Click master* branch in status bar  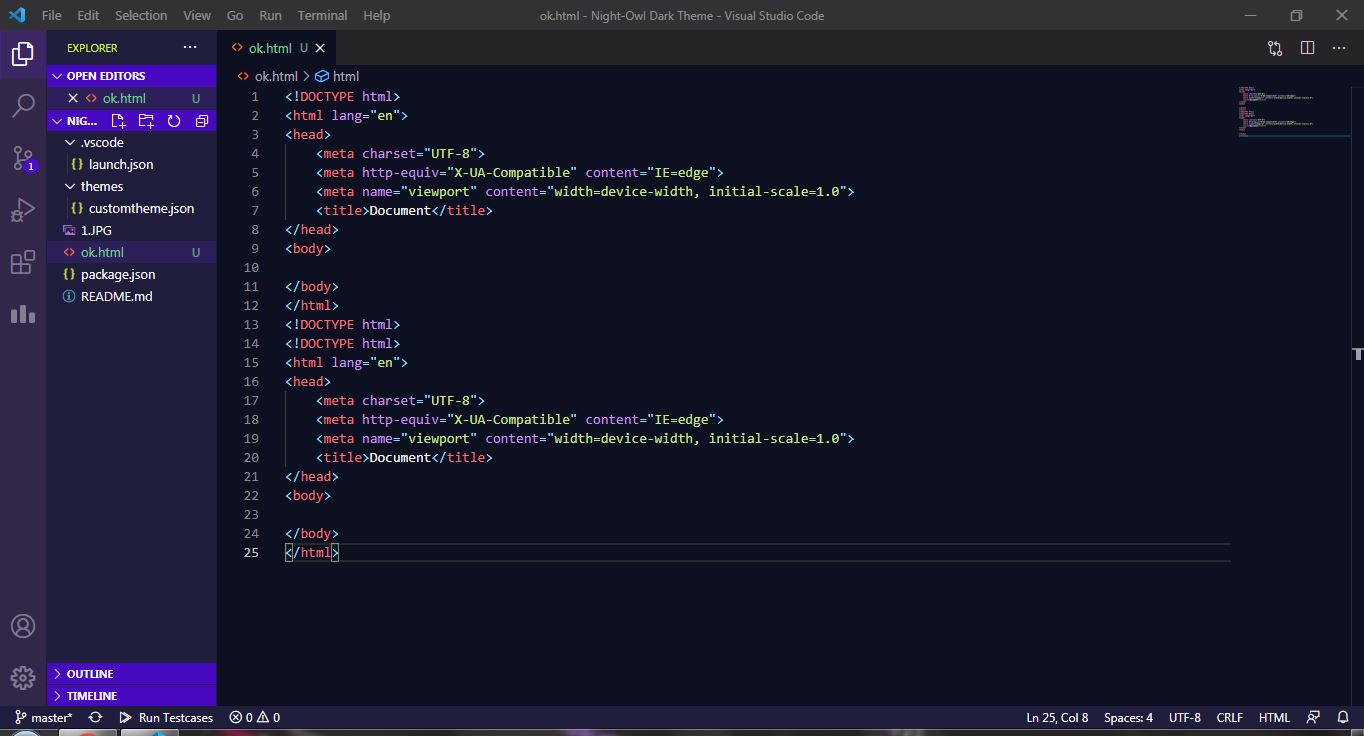click(43, 717)
